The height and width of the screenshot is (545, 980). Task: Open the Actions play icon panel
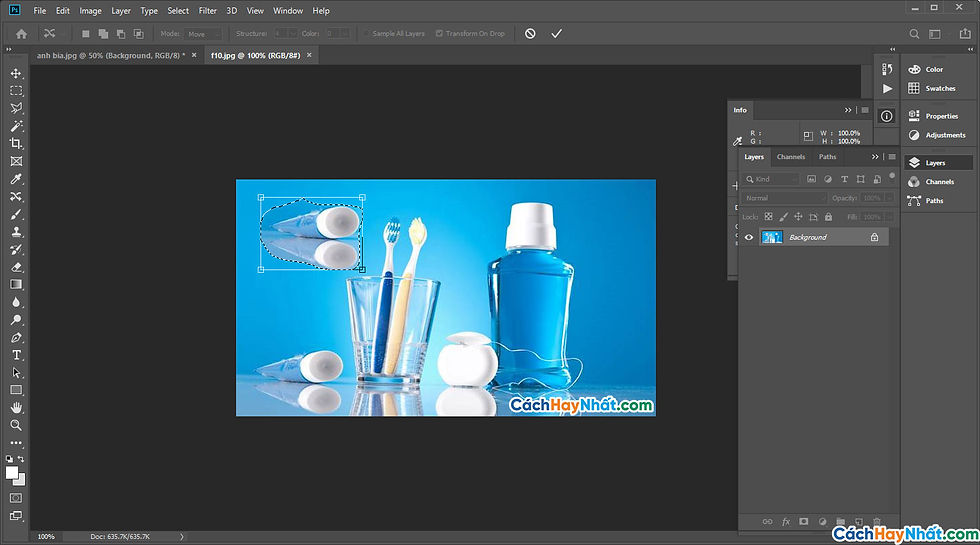coord(887,89)
